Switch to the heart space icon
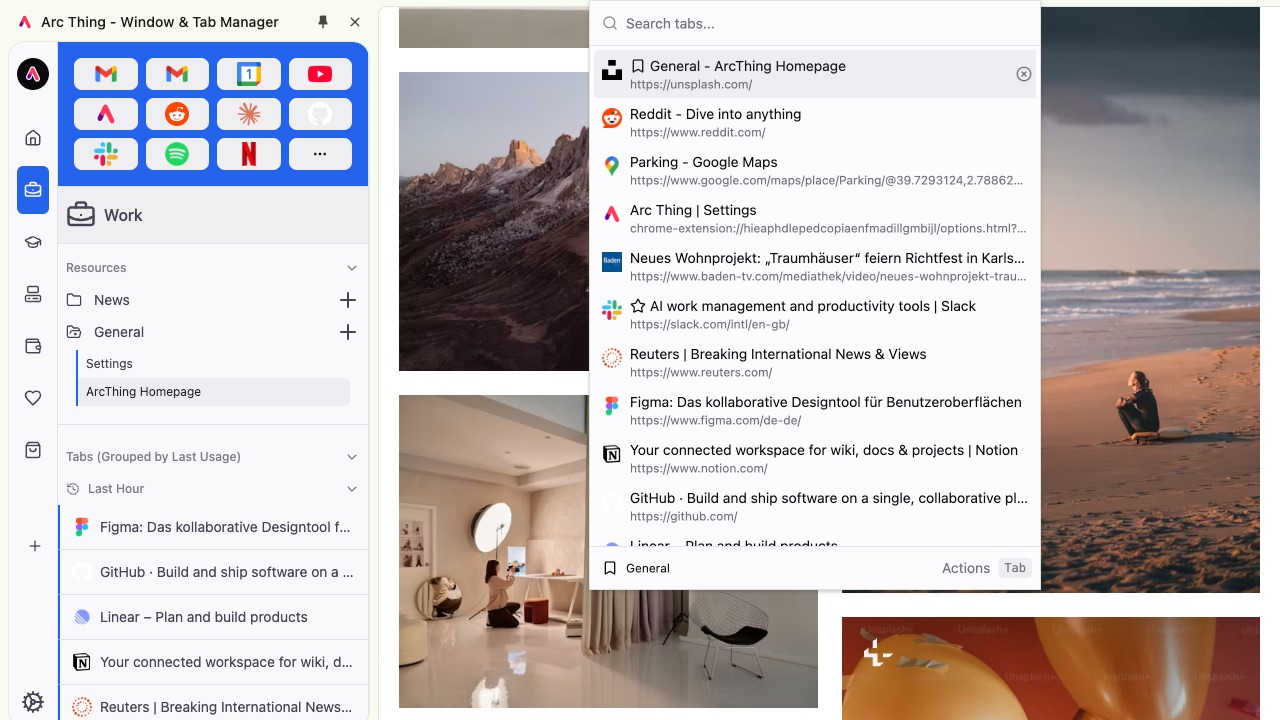1280x720 pixels. pos(33,398)
